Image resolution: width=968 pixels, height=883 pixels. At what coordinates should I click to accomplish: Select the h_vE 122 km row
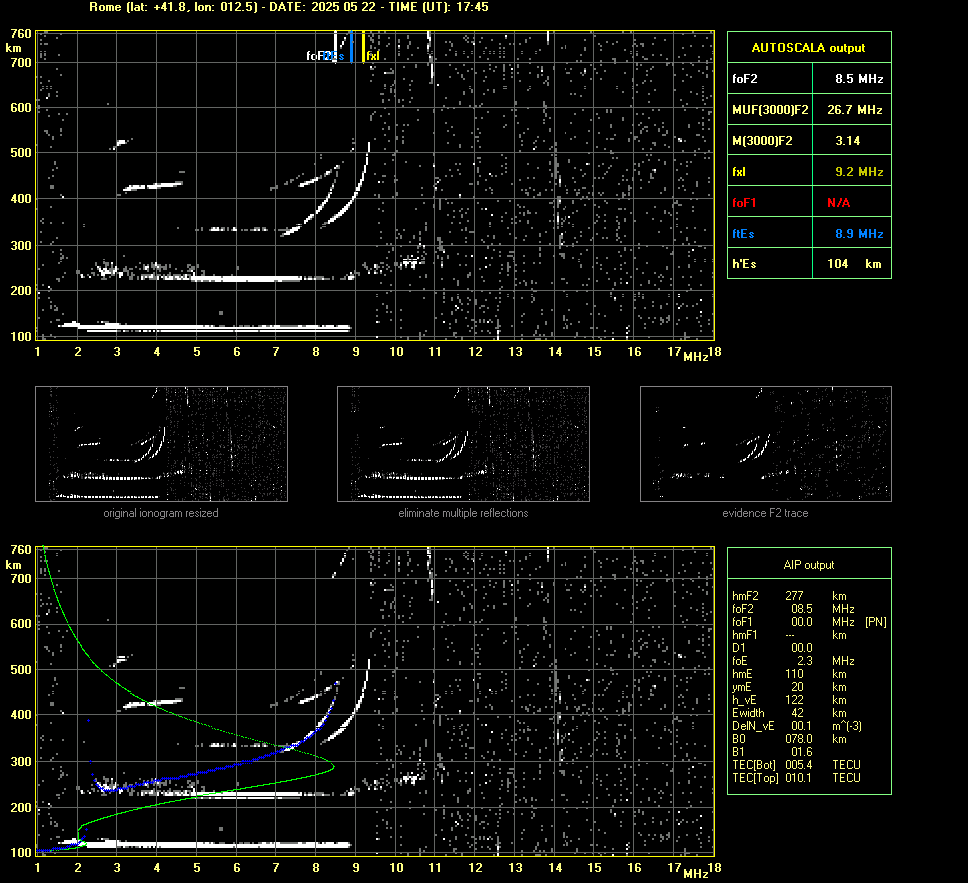pyautogui.click(x=790, y=700)
